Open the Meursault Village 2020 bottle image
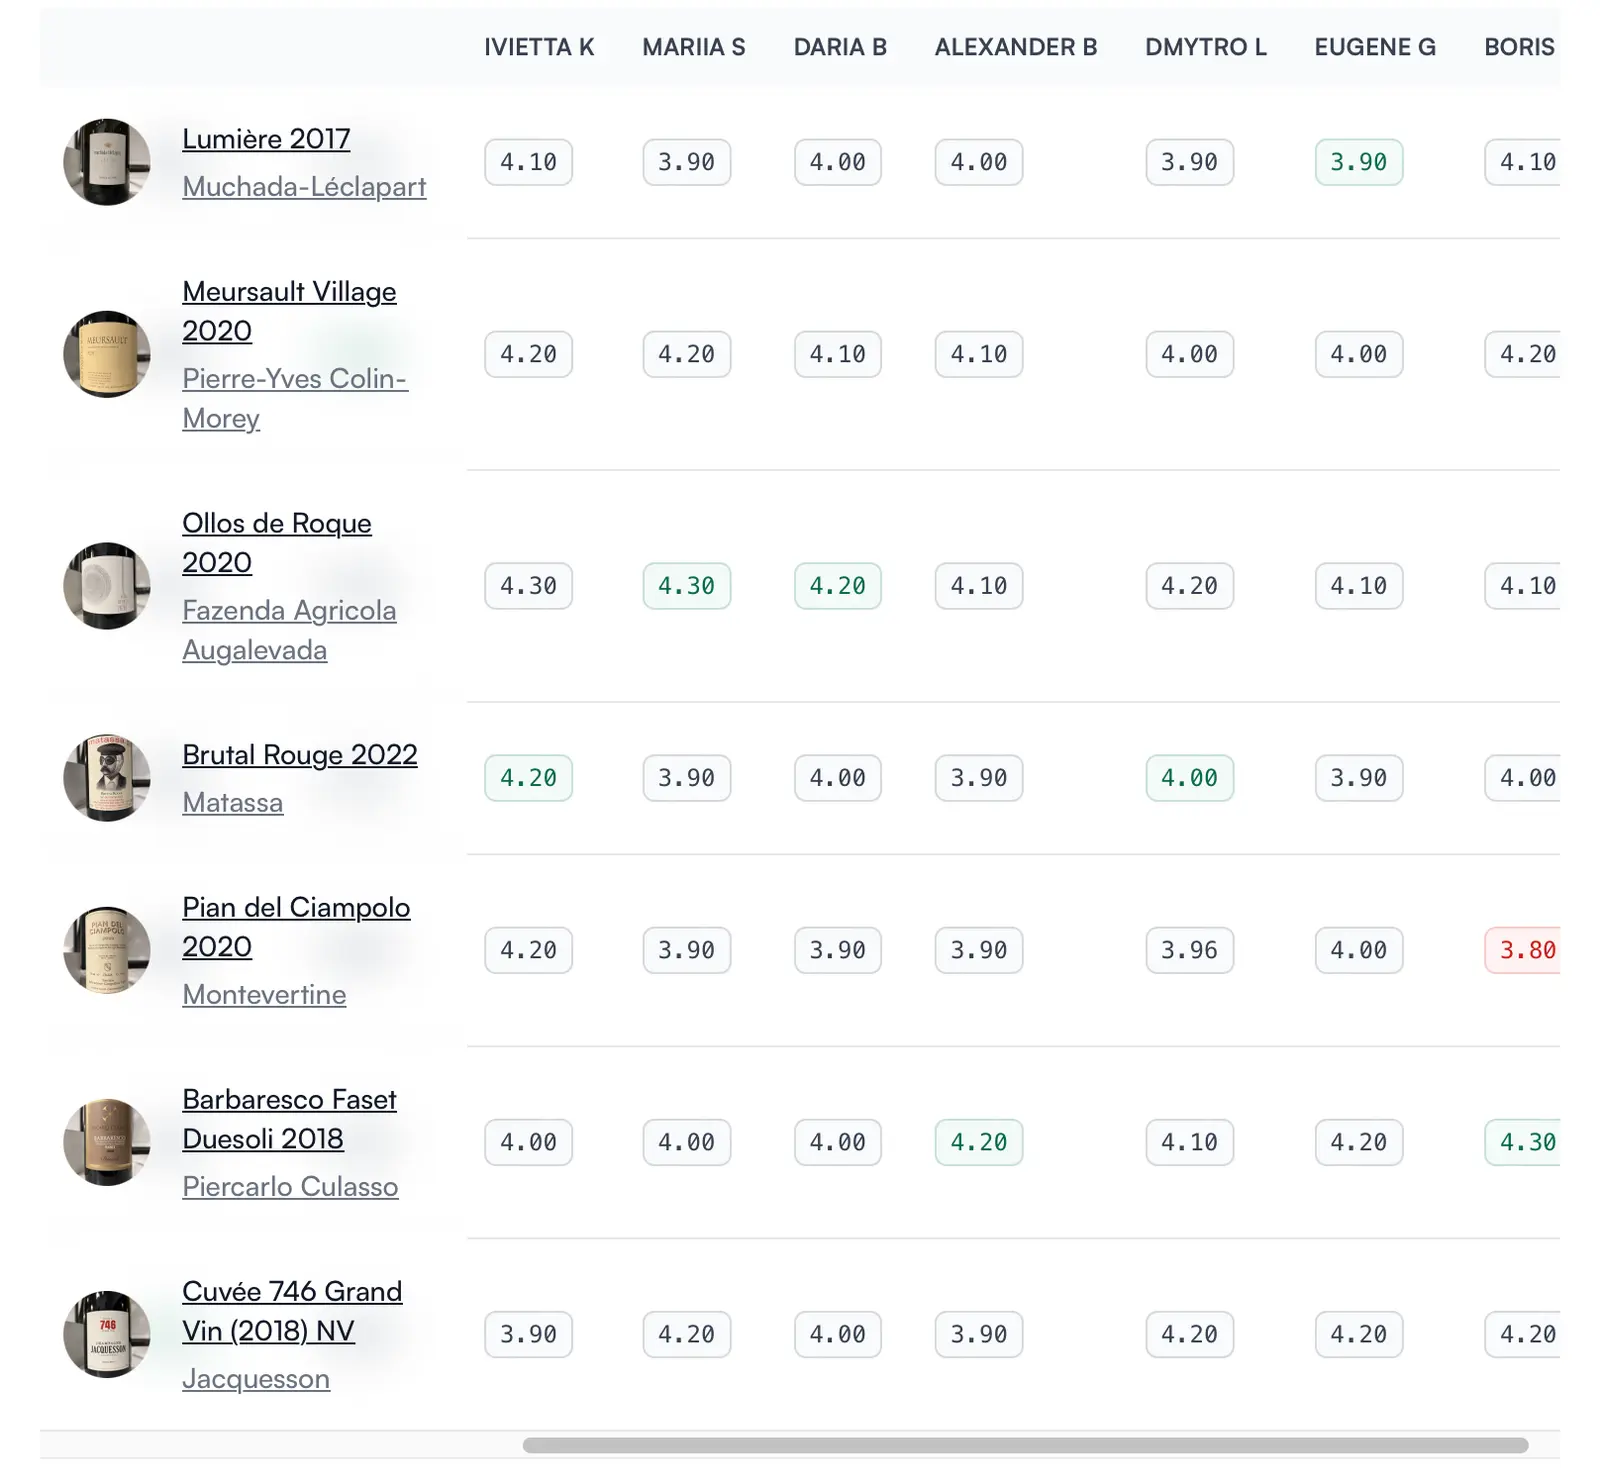The image size is (1600, 1471). (x=107, y=354)
